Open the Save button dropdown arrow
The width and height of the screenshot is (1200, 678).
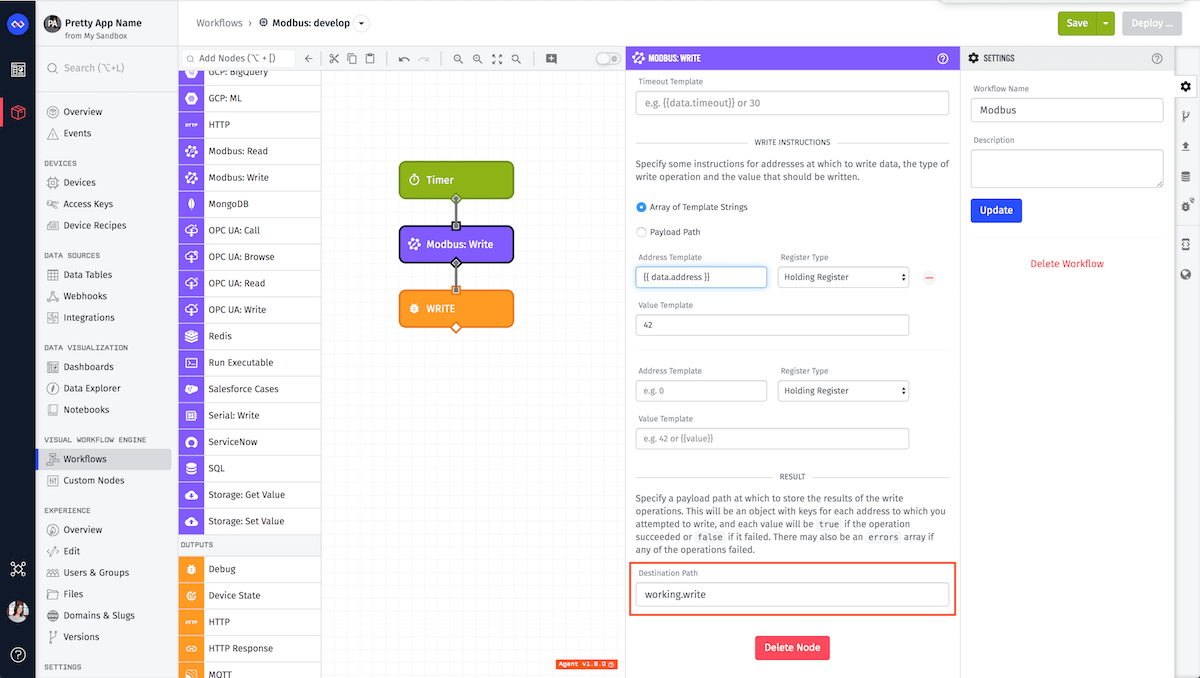(1105, 23)
